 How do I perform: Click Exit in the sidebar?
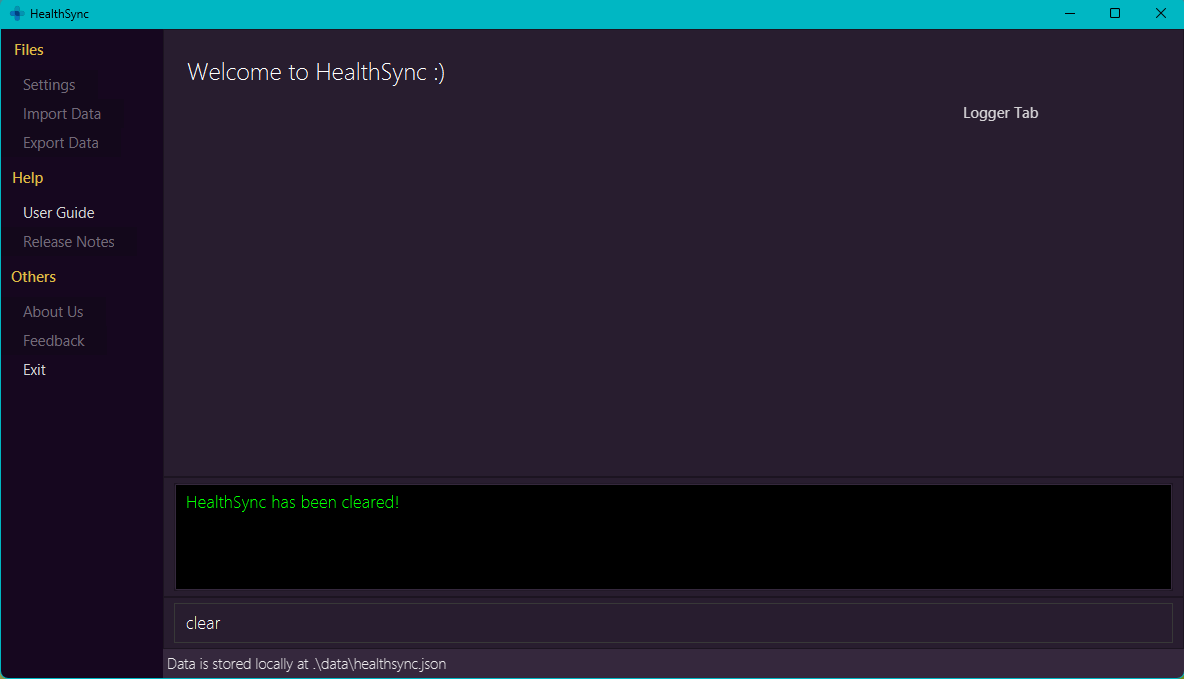[34, 370]
